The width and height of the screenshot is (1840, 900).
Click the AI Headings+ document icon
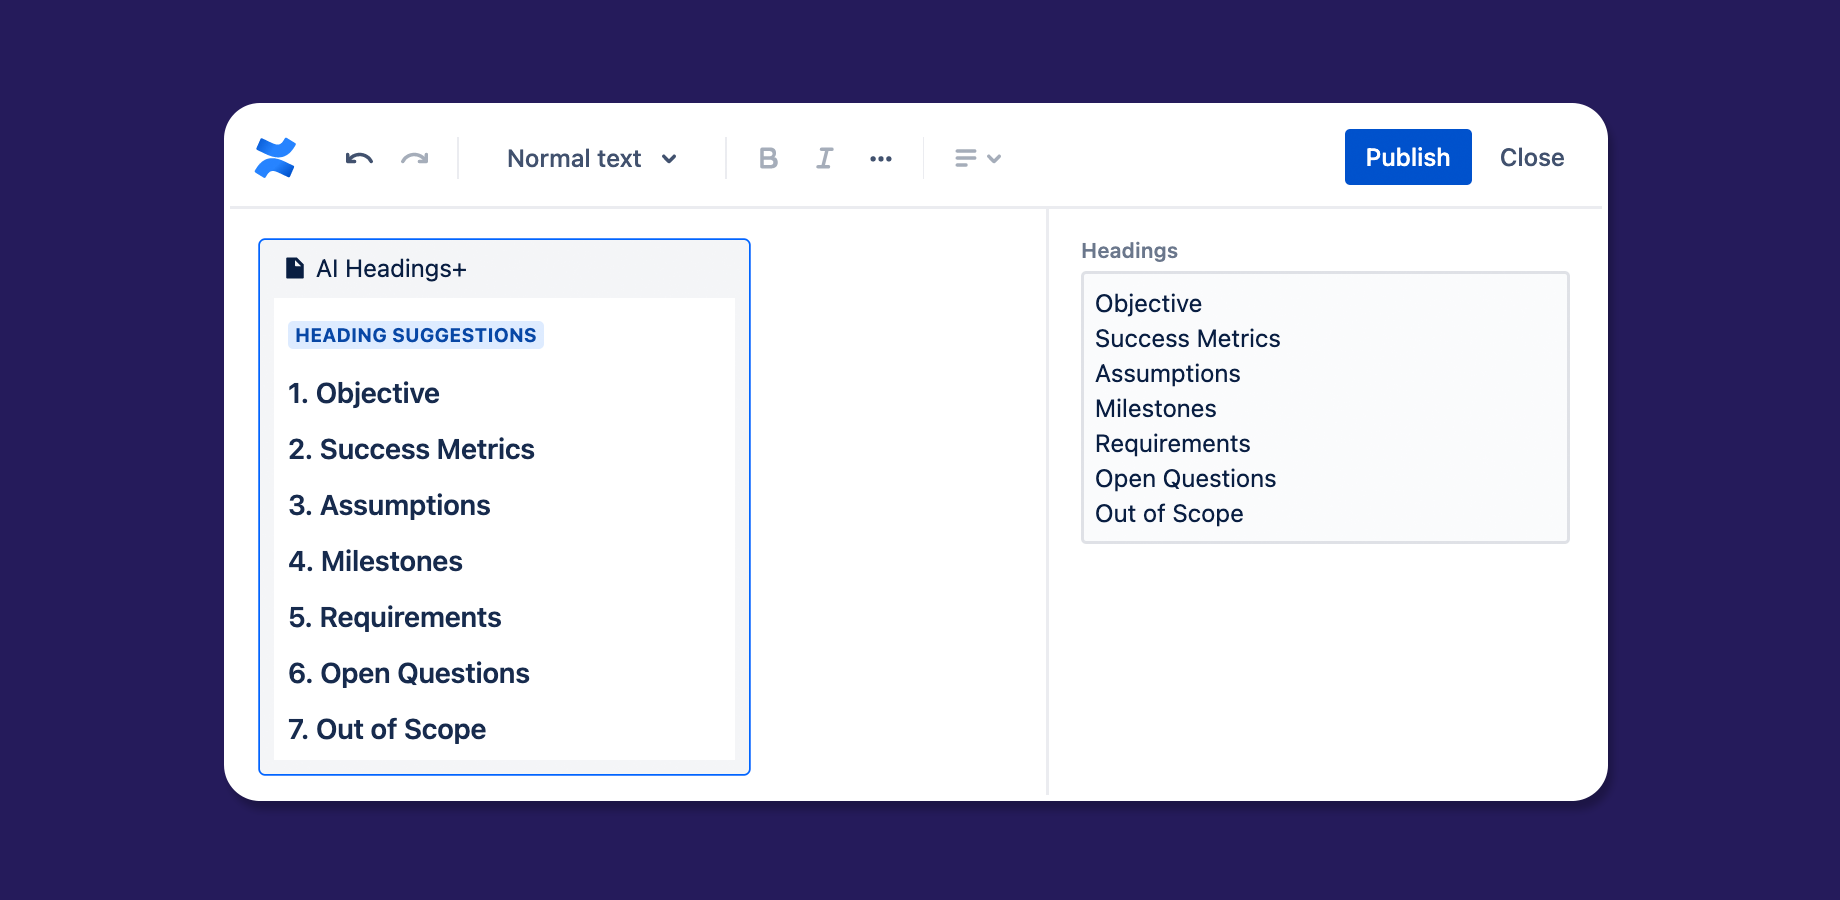point(295,268)
